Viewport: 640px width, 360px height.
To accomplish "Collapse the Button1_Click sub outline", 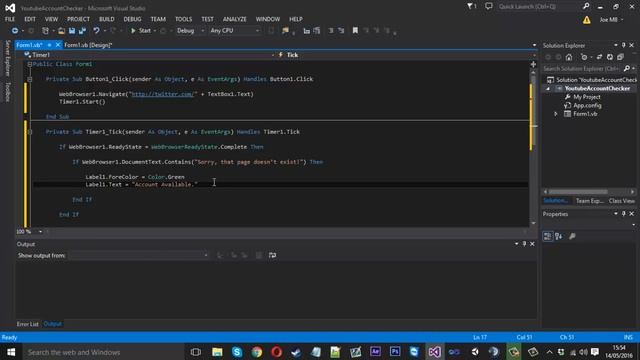I will pyautogui.click(x=29, y=79).
